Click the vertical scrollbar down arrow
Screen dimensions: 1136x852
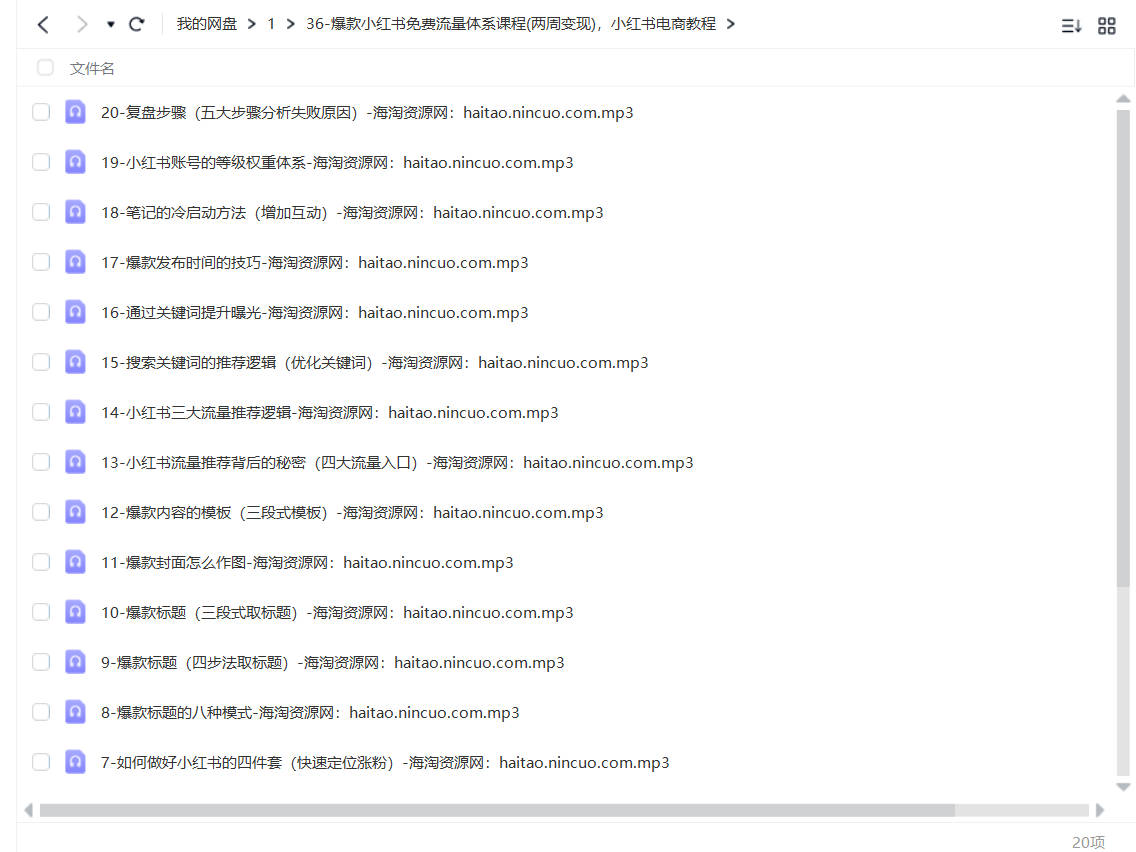point(1123,787)
